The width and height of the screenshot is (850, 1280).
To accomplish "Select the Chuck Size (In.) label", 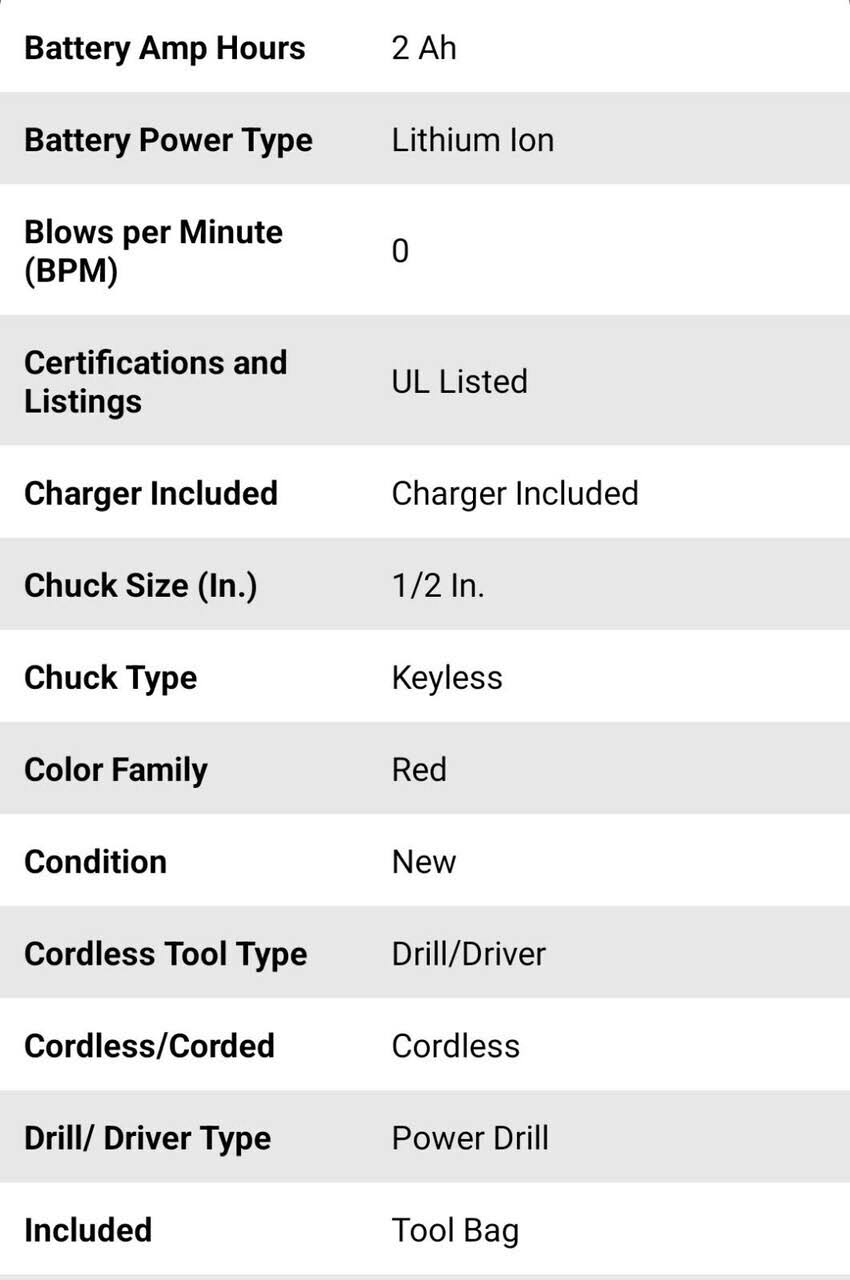I will tap(140, 585).
